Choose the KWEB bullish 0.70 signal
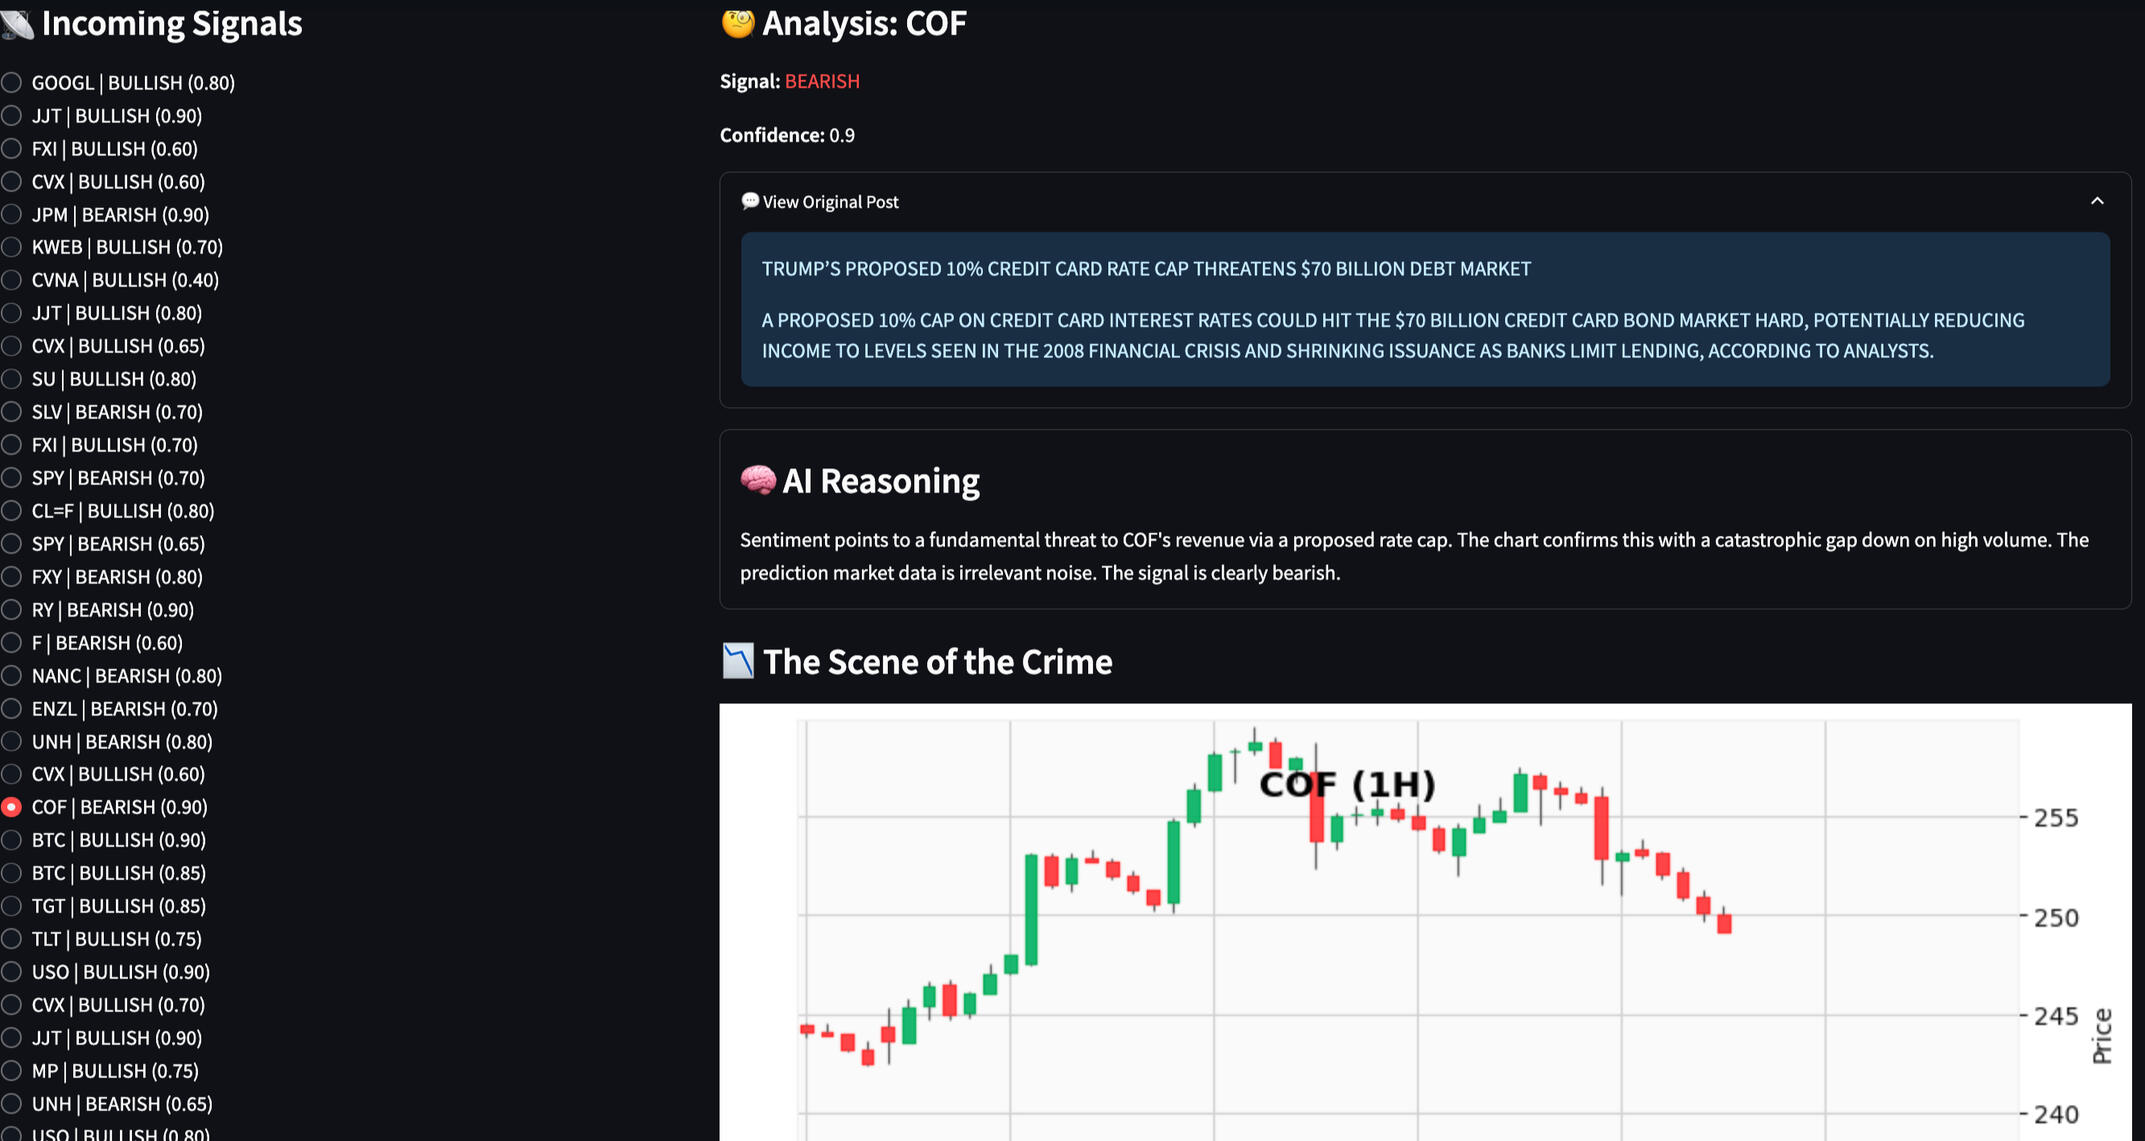Viewport: 2145px width, 1141px height. [x=12, y=247]
